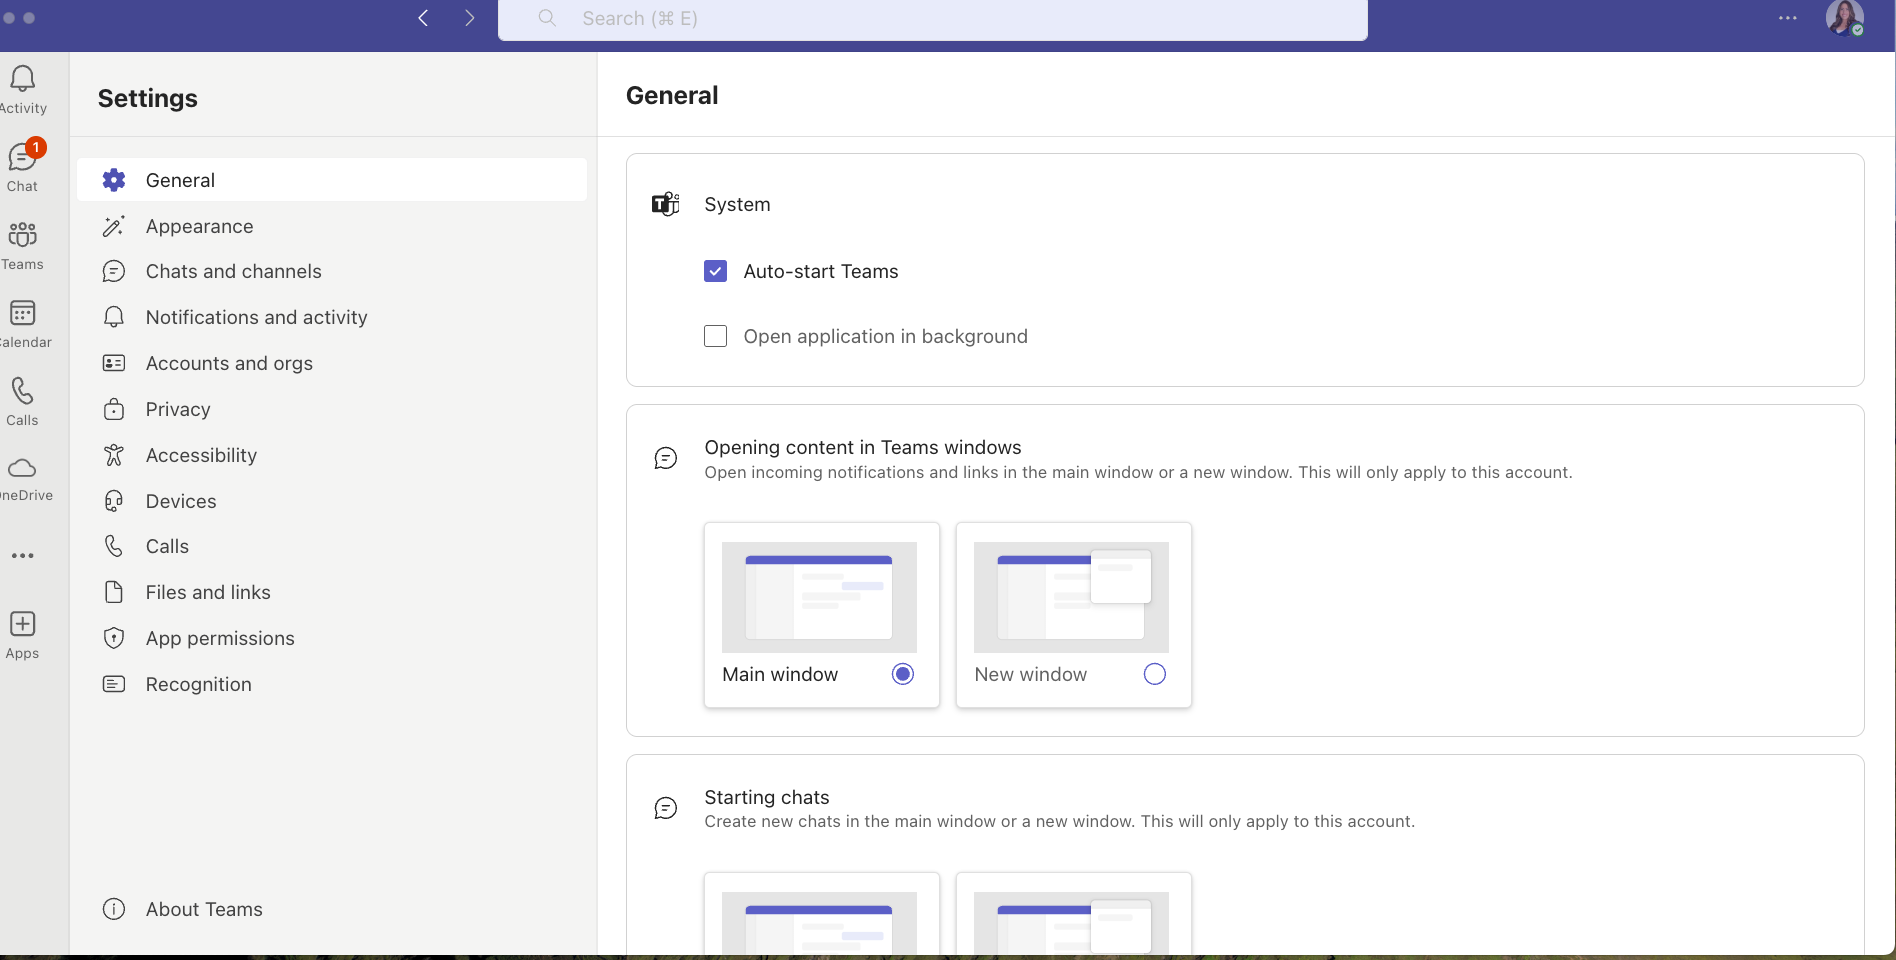1896x960 pixels.
Task: Open Accessibility settings
Action: pos(332,455)
